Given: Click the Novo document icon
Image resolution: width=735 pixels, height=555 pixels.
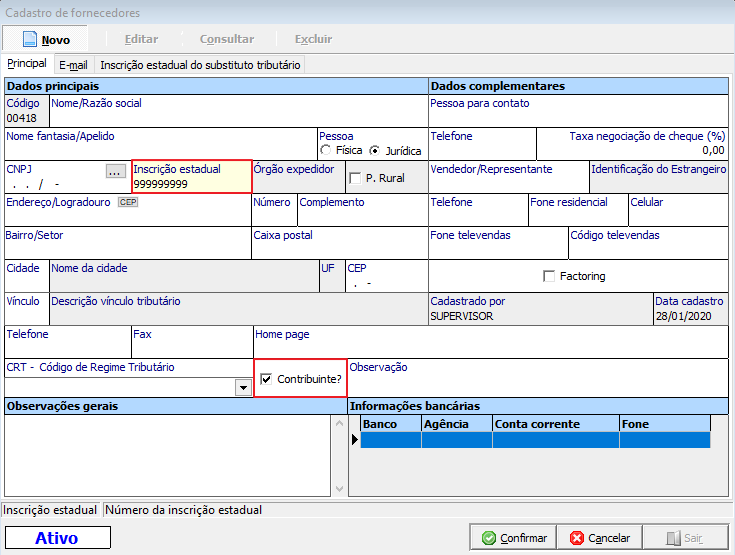Looking at the screenshot, I should pyautogui.click(x=29, y=39).
